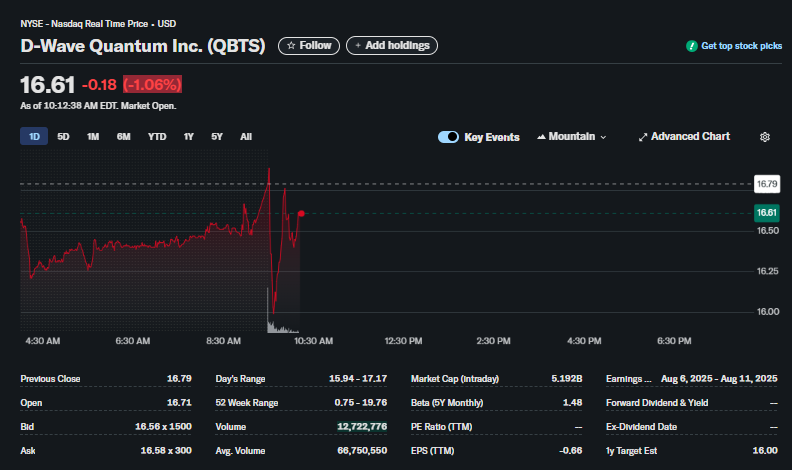Select the 6M range tab
Image resolution: width=792 pixels, height=470 pixels.
124,136
